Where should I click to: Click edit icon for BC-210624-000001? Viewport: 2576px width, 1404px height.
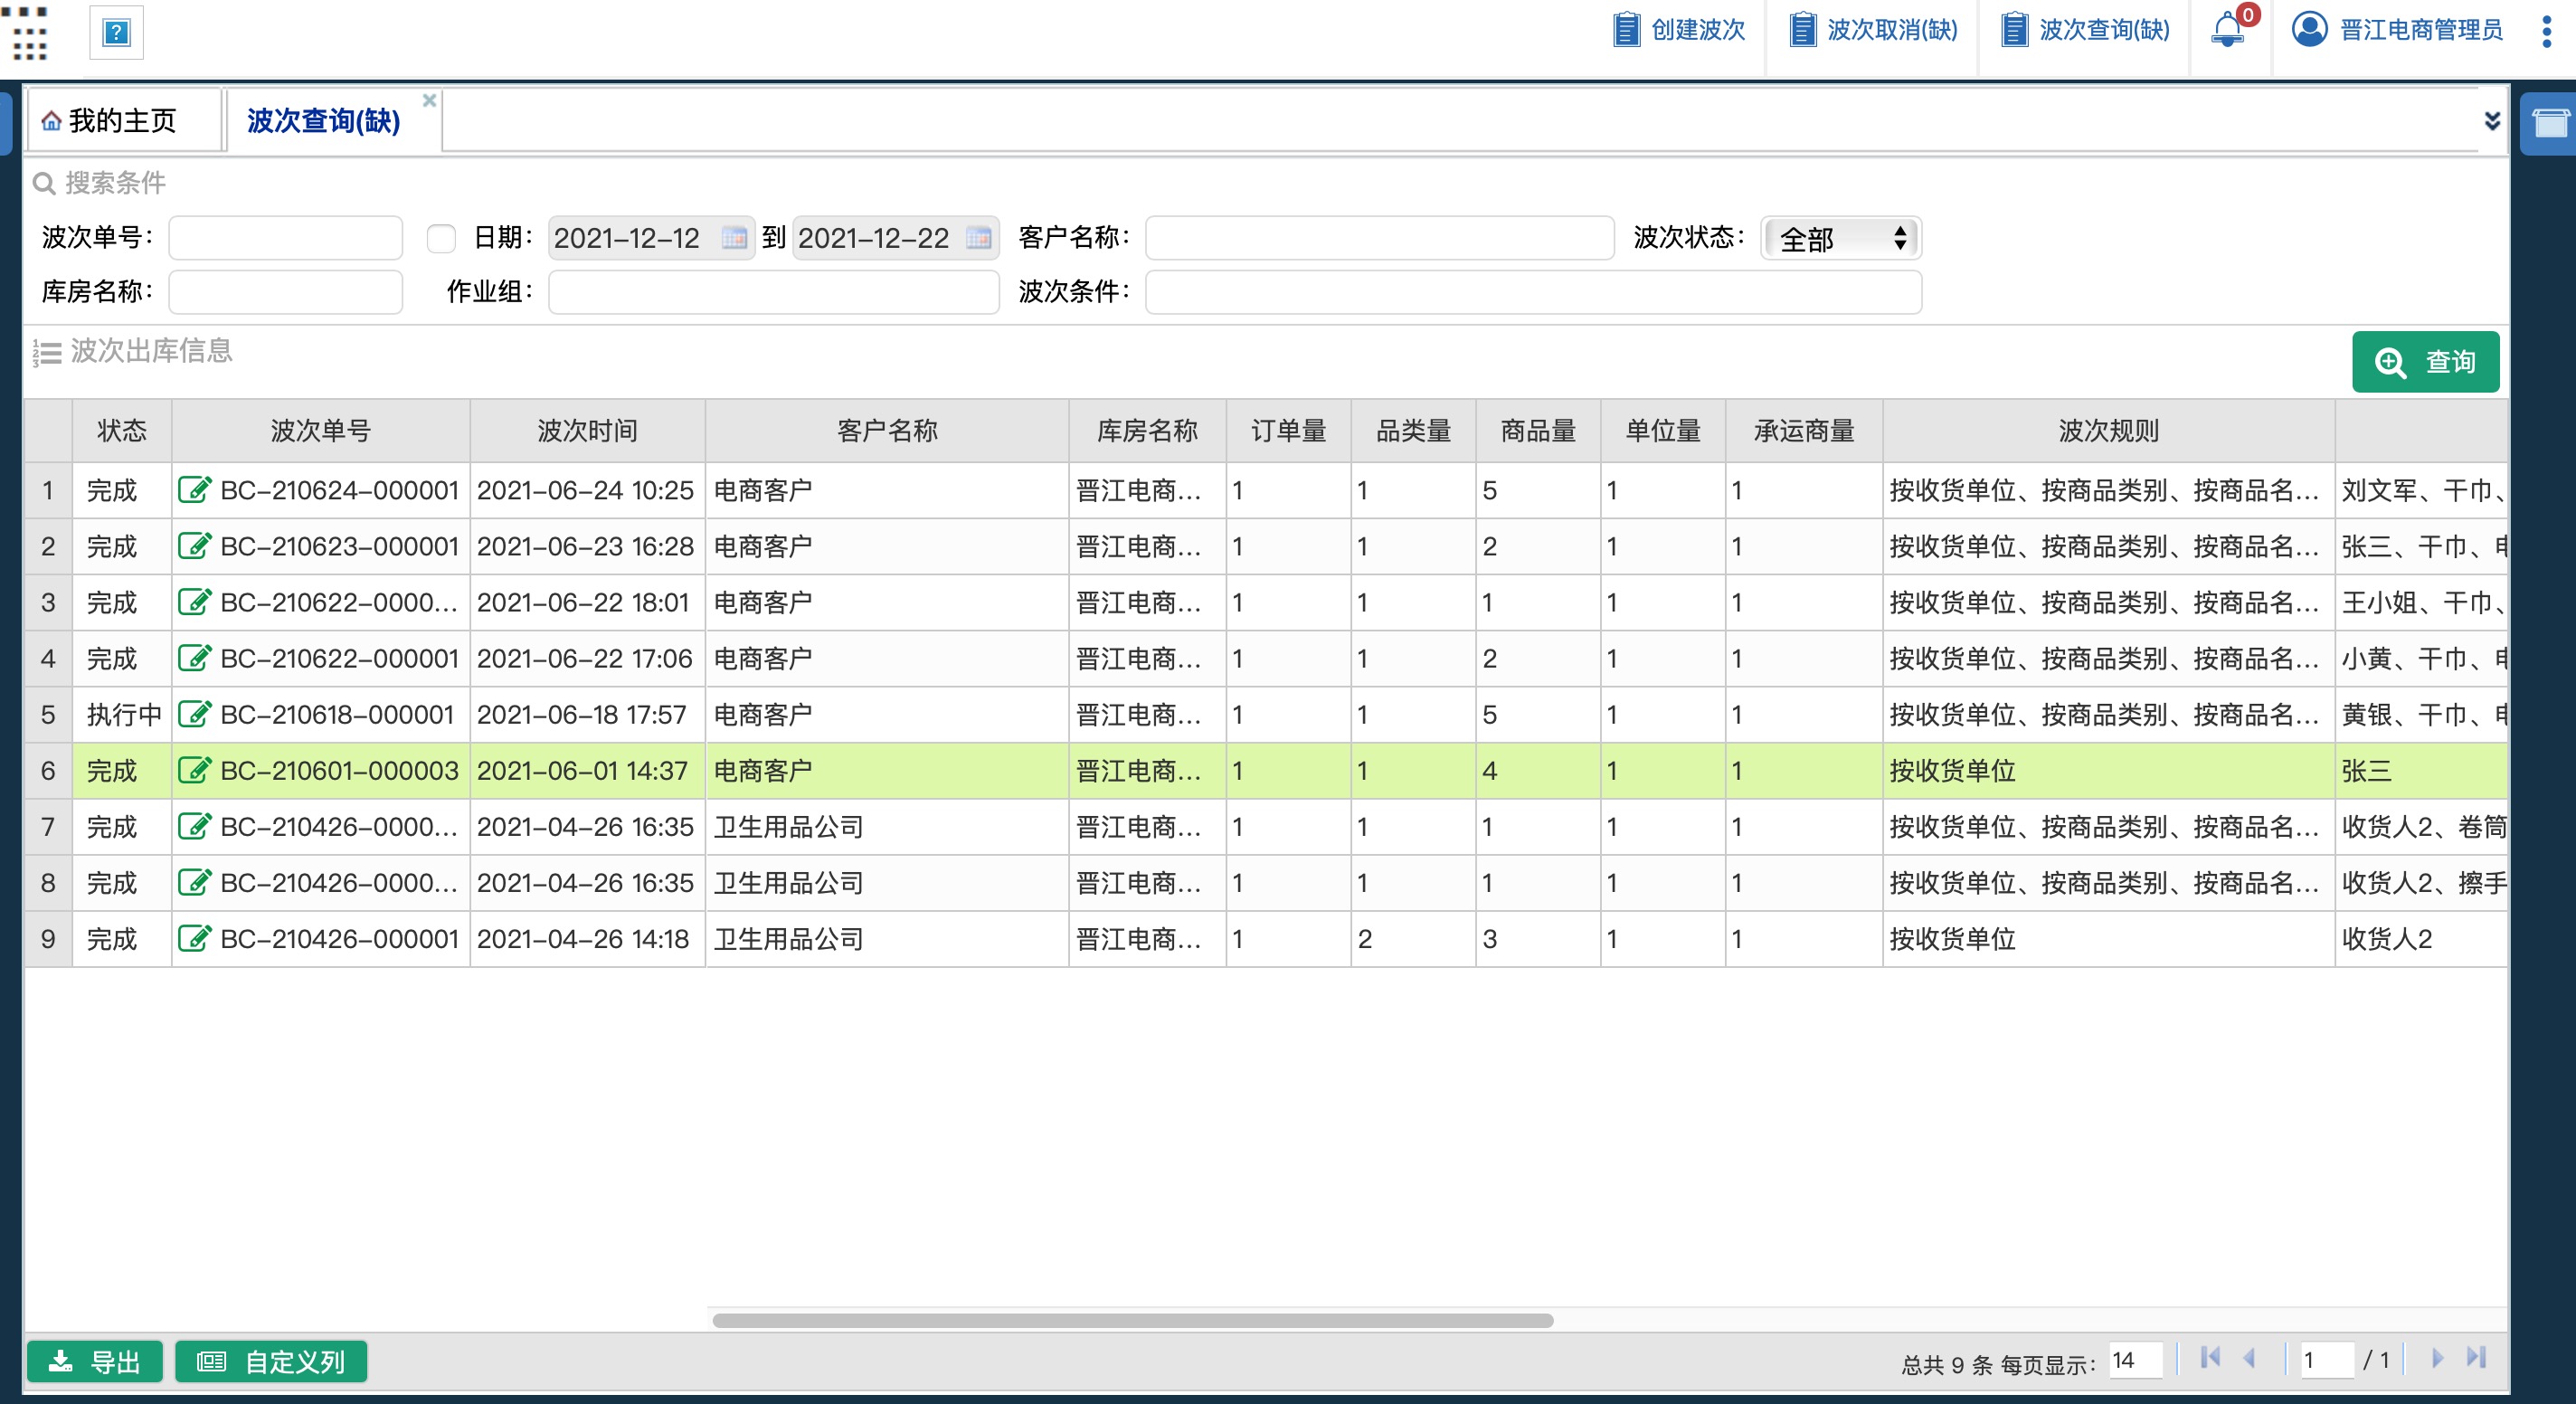(x=194, y=490)
